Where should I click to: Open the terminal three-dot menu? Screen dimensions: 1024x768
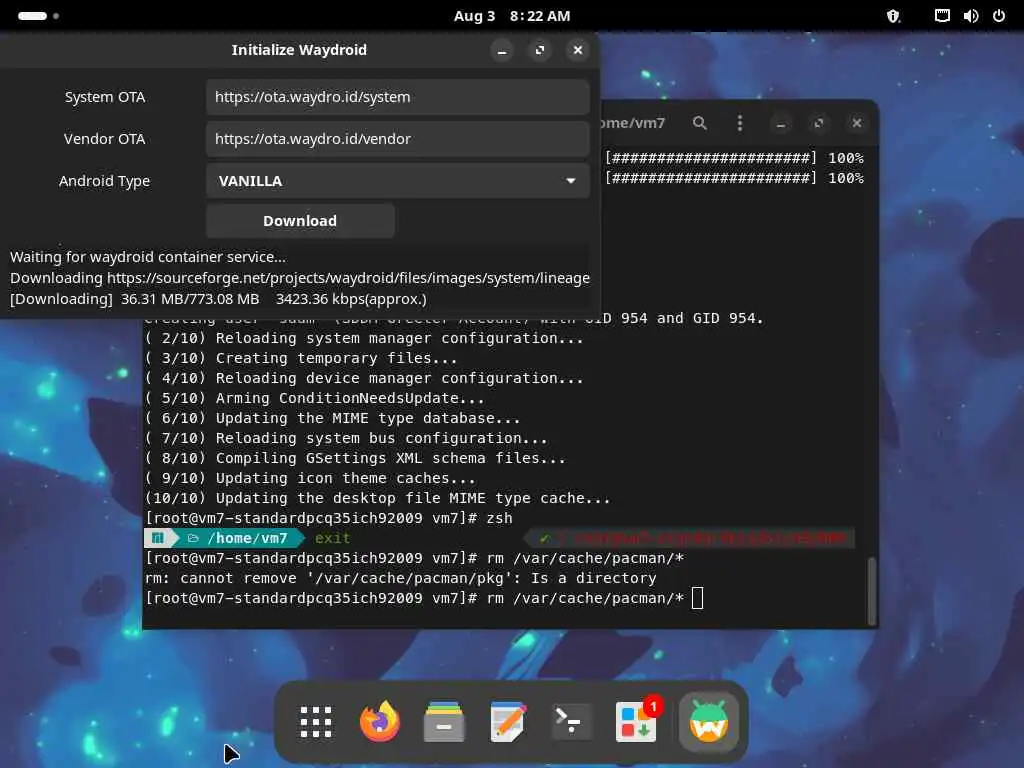tap(740, 123)
